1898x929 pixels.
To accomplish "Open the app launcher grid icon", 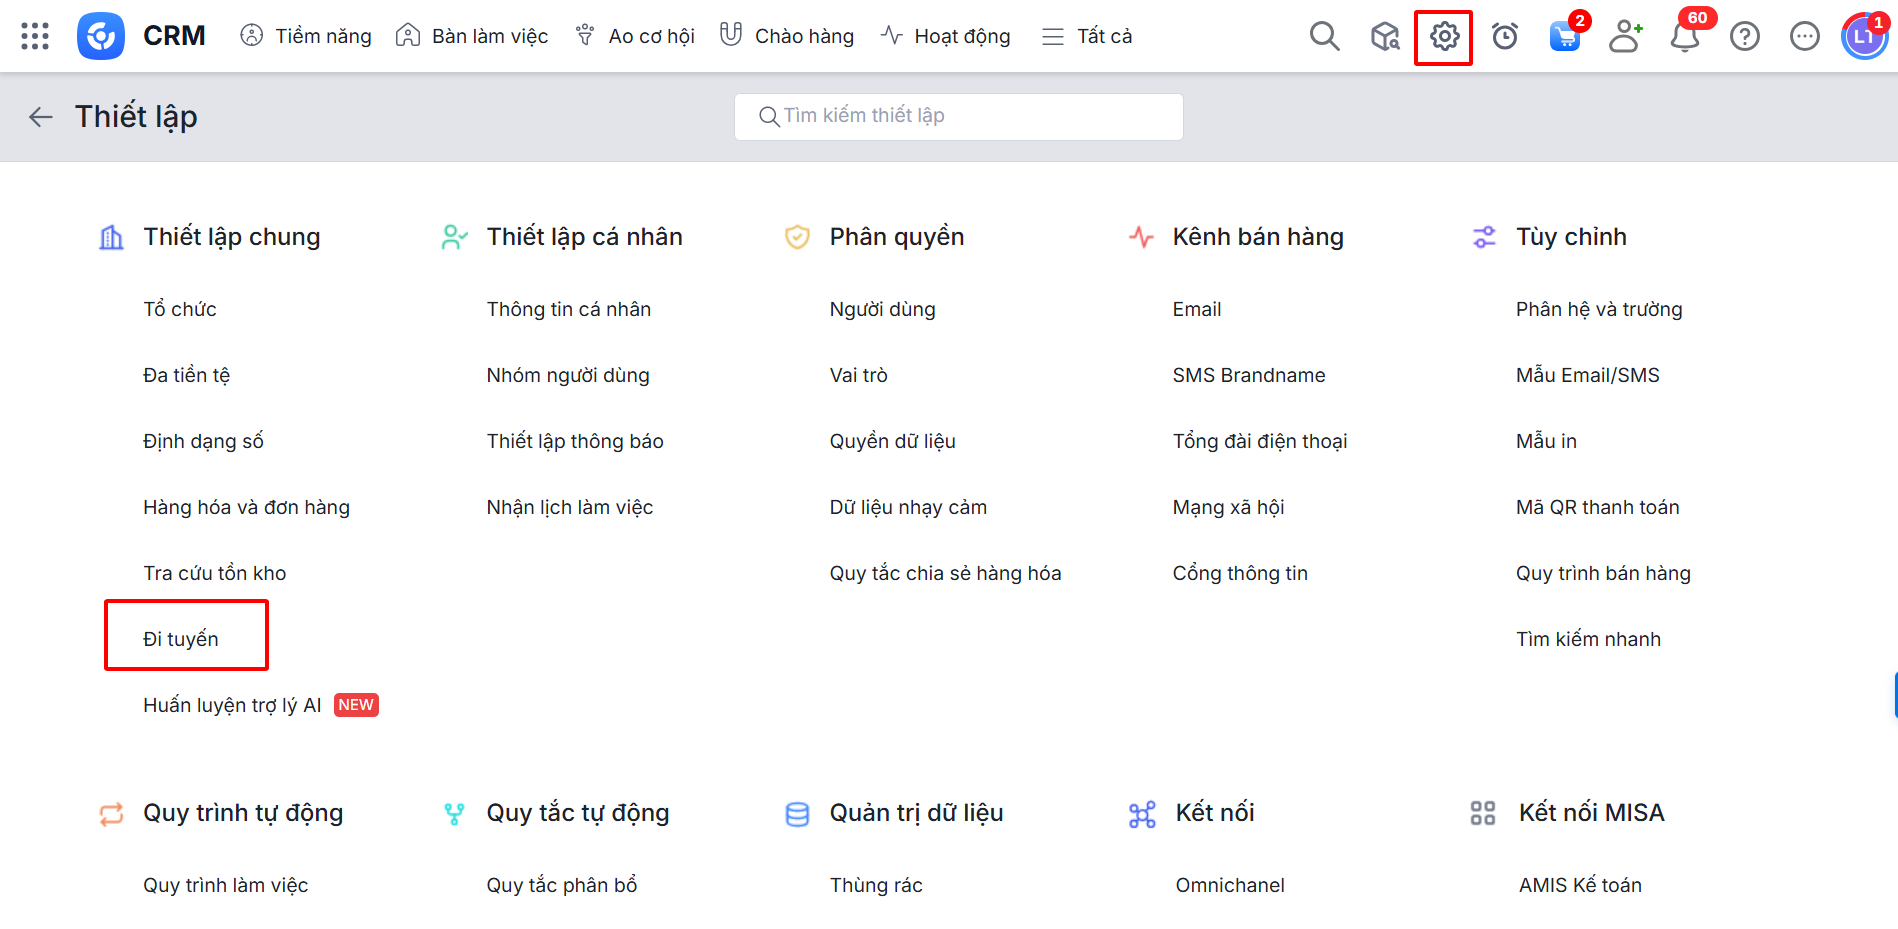I will coord(35,36).
